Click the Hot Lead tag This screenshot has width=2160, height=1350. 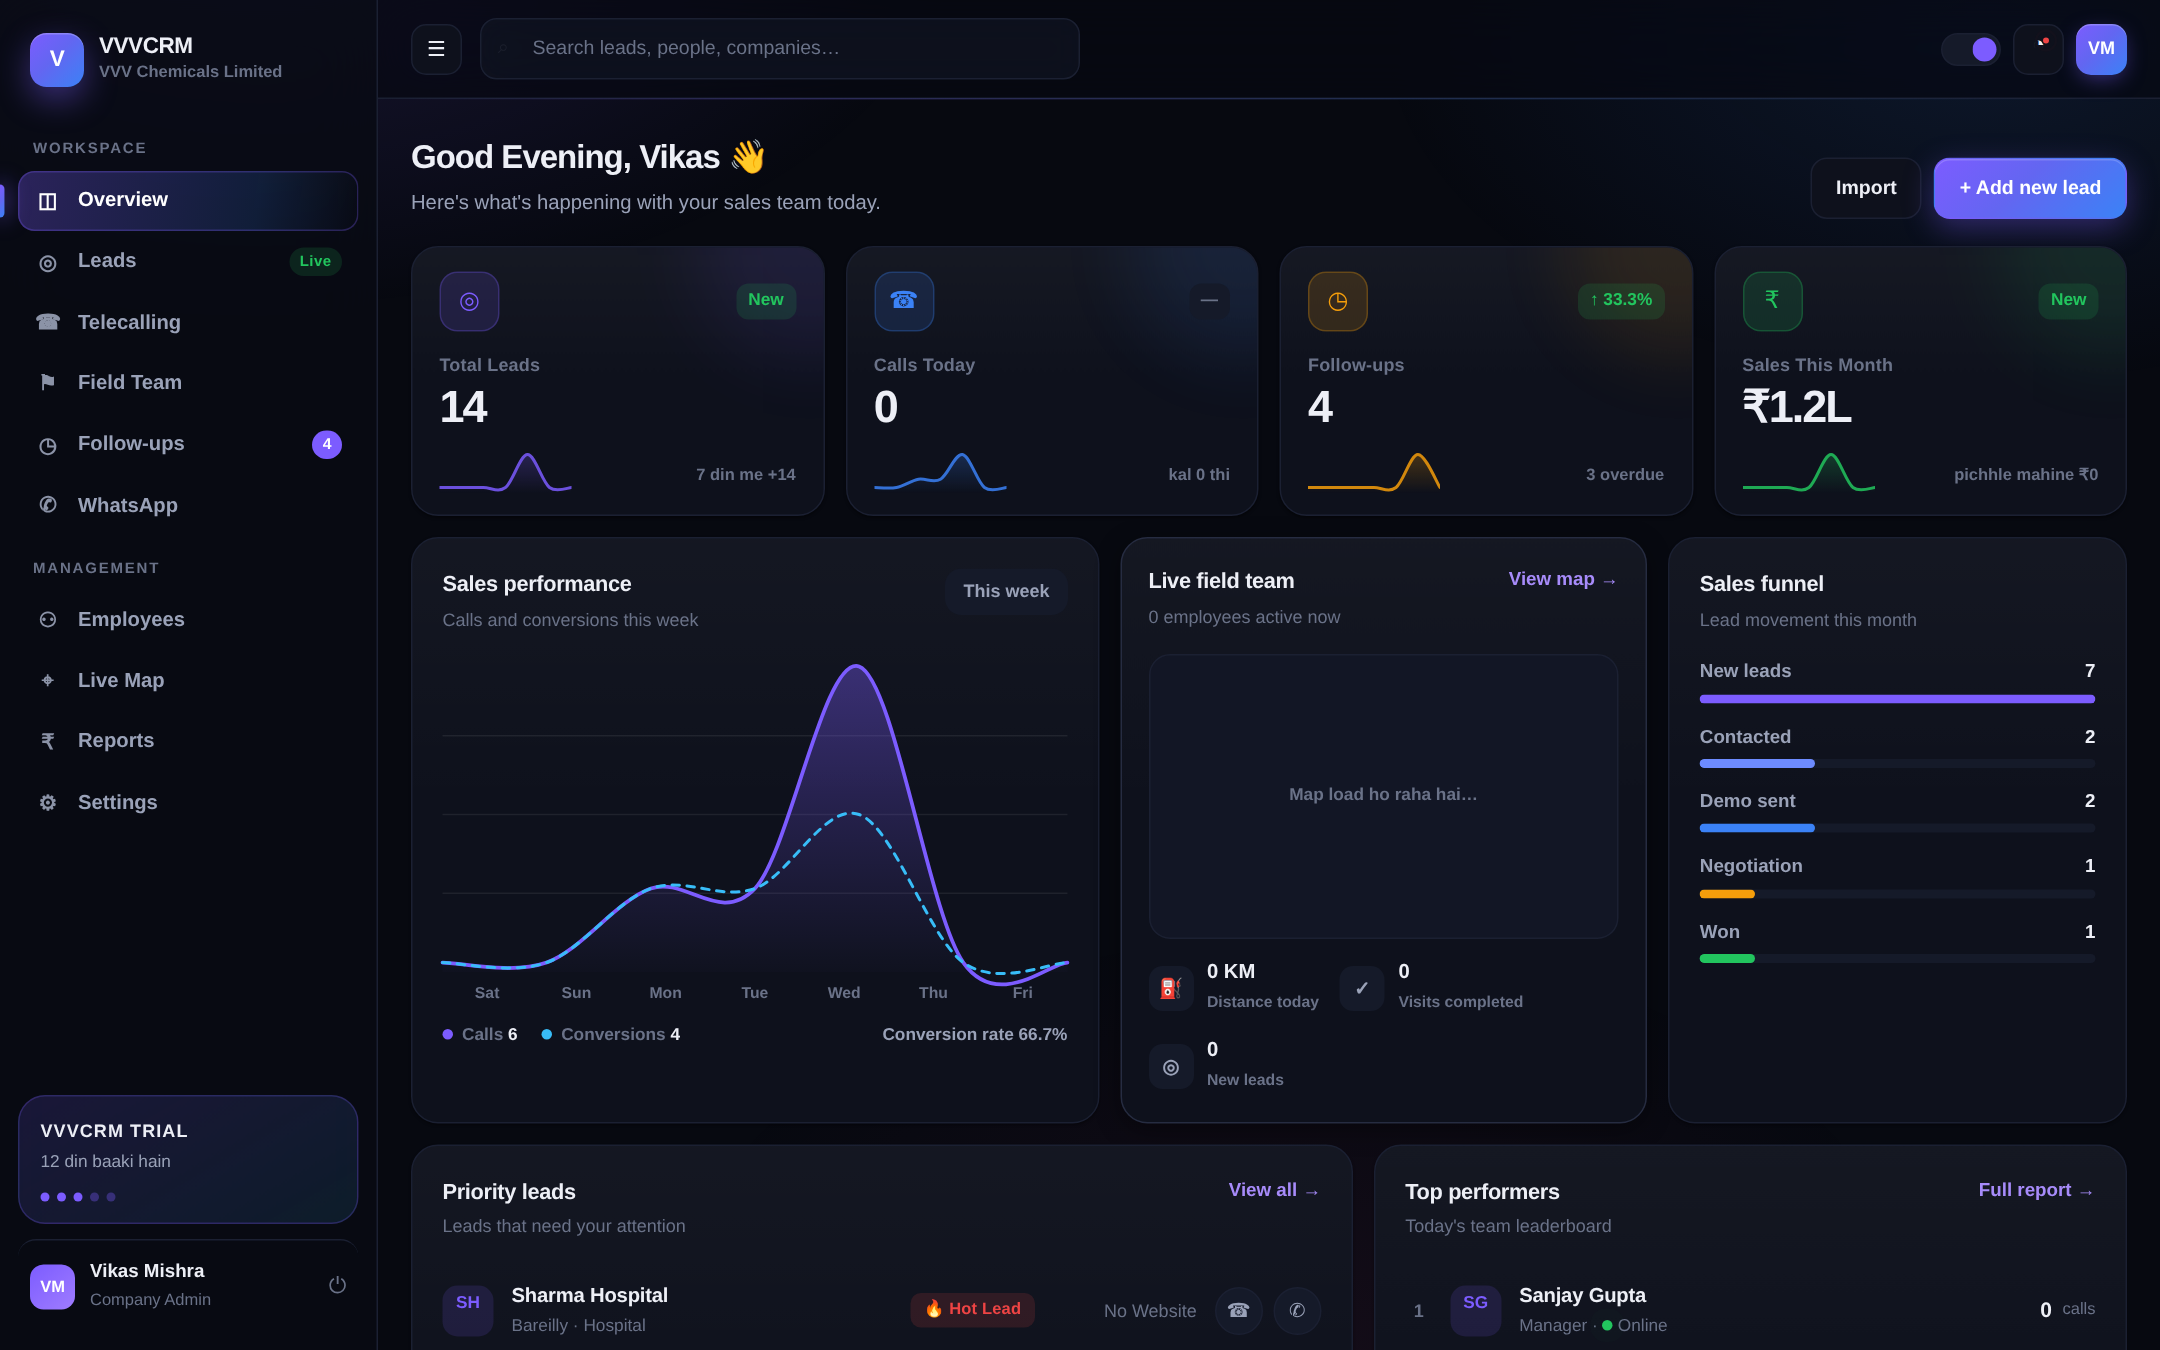click(972, 1309)
